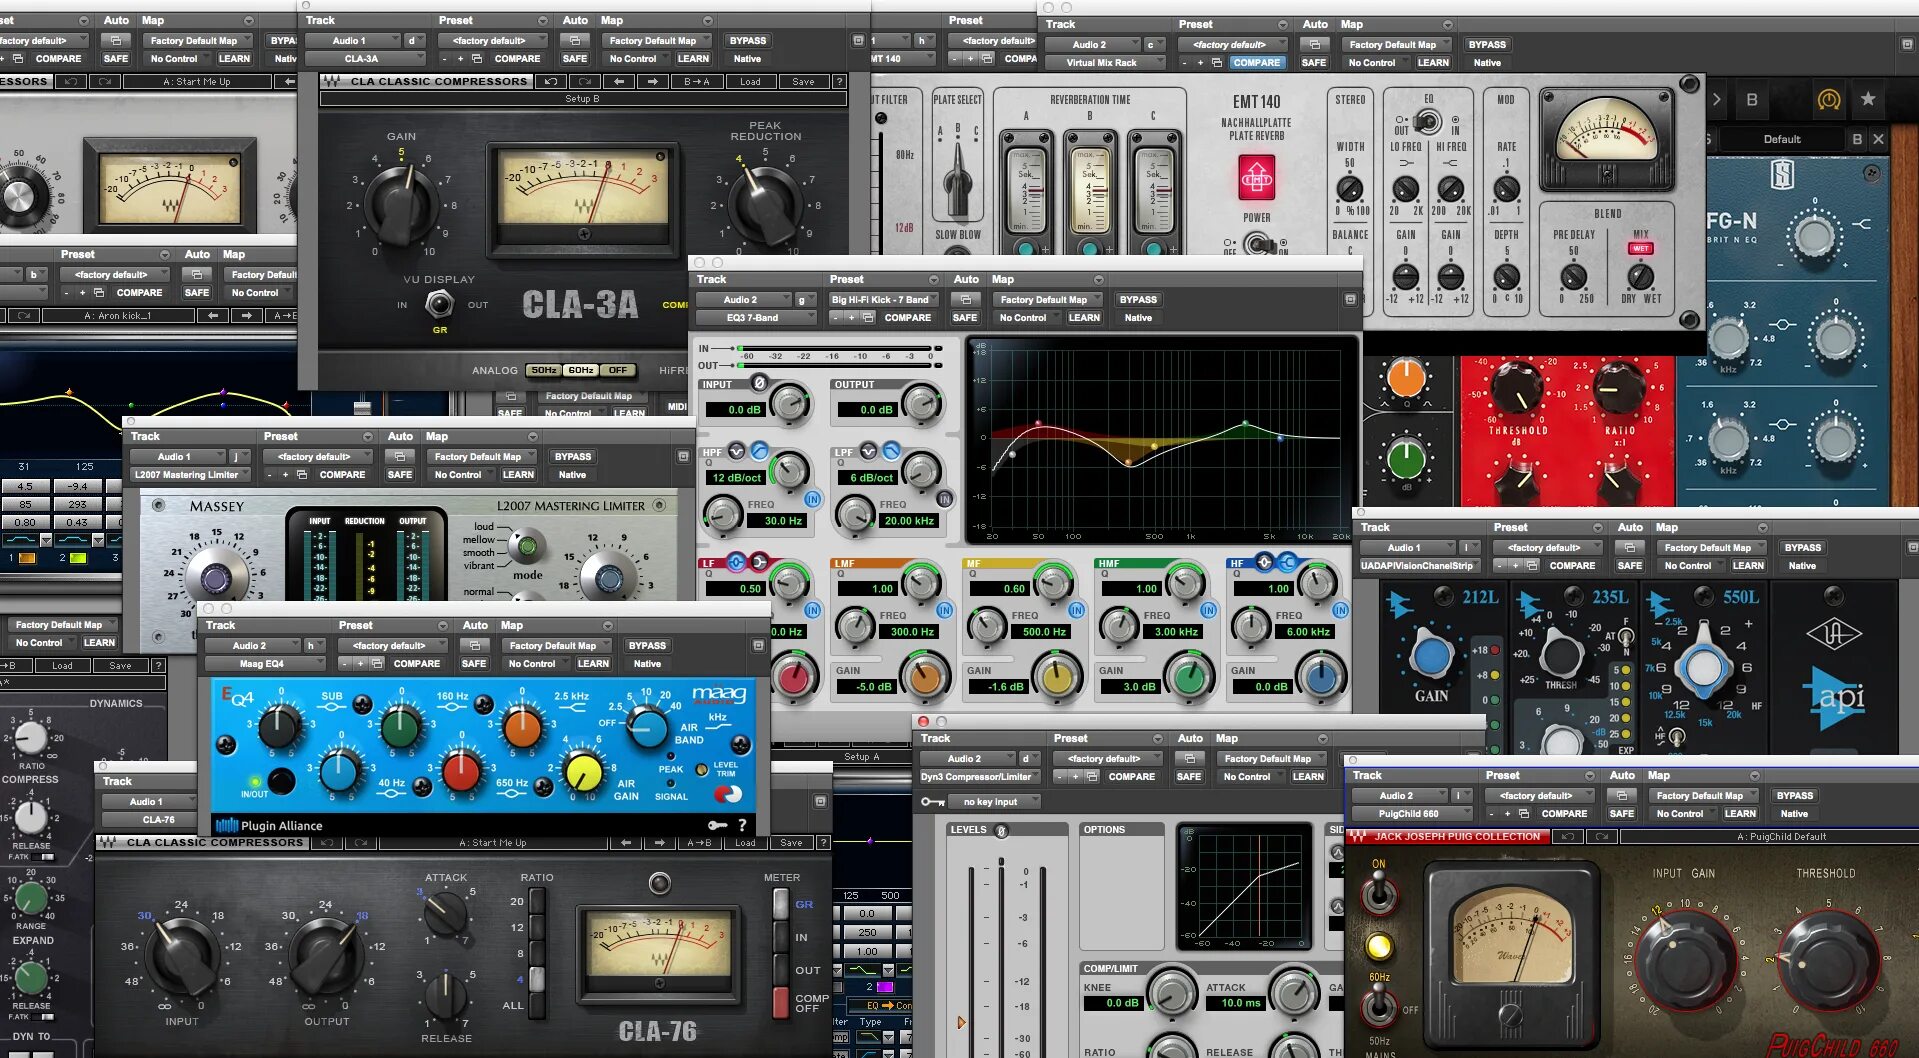Click the CLA-76 redo arrow icon
The width and height of the screenshot is (1919, 1058).
click(360, 843)
